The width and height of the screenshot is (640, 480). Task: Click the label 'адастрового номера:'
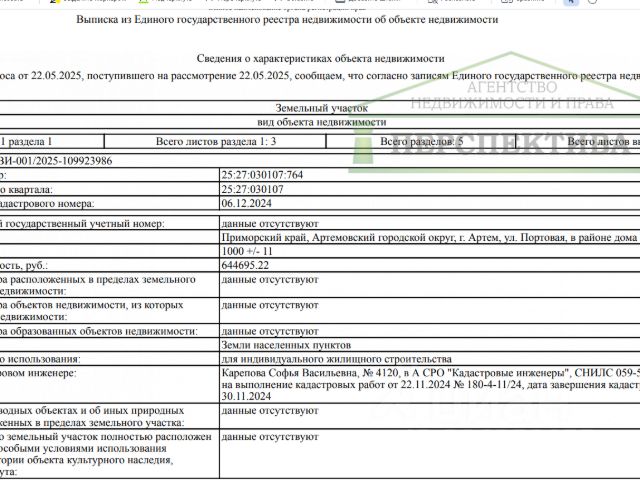47,204
